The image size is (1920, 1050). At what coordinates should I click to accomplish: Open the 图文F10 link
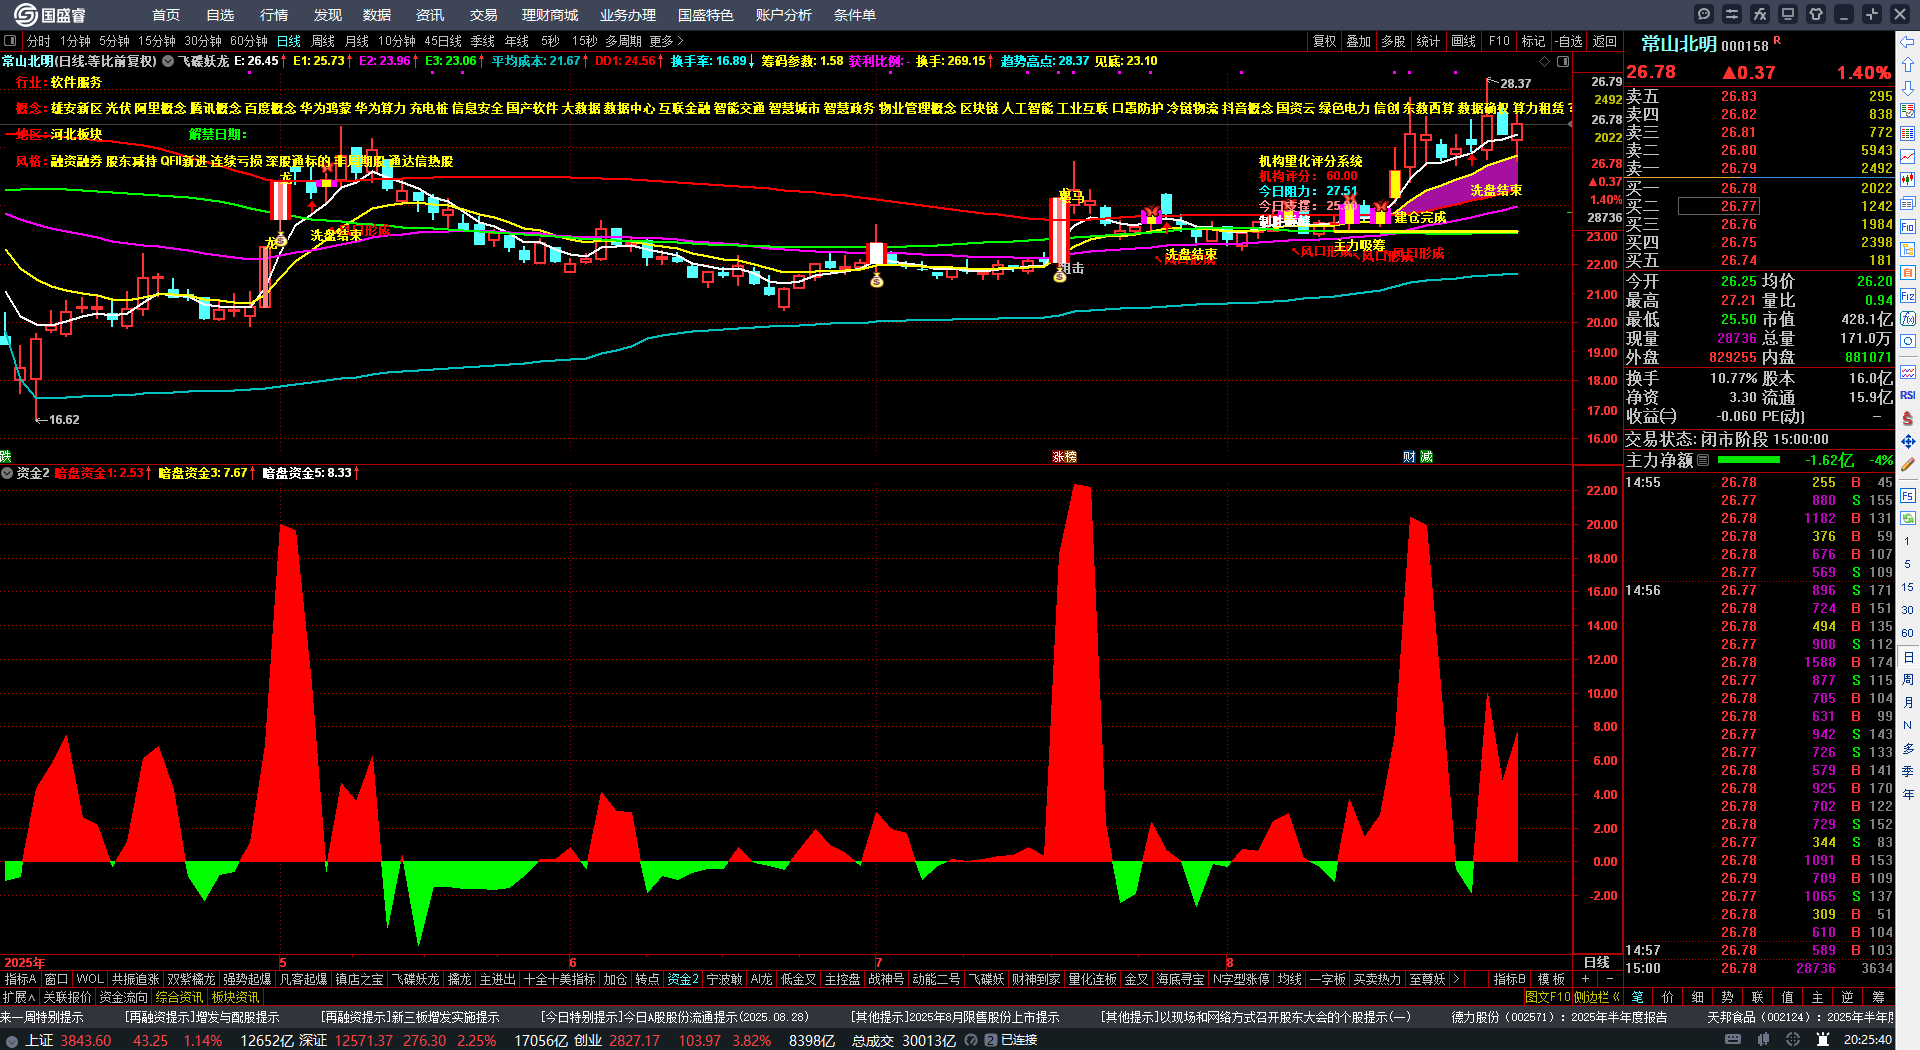1547,997
